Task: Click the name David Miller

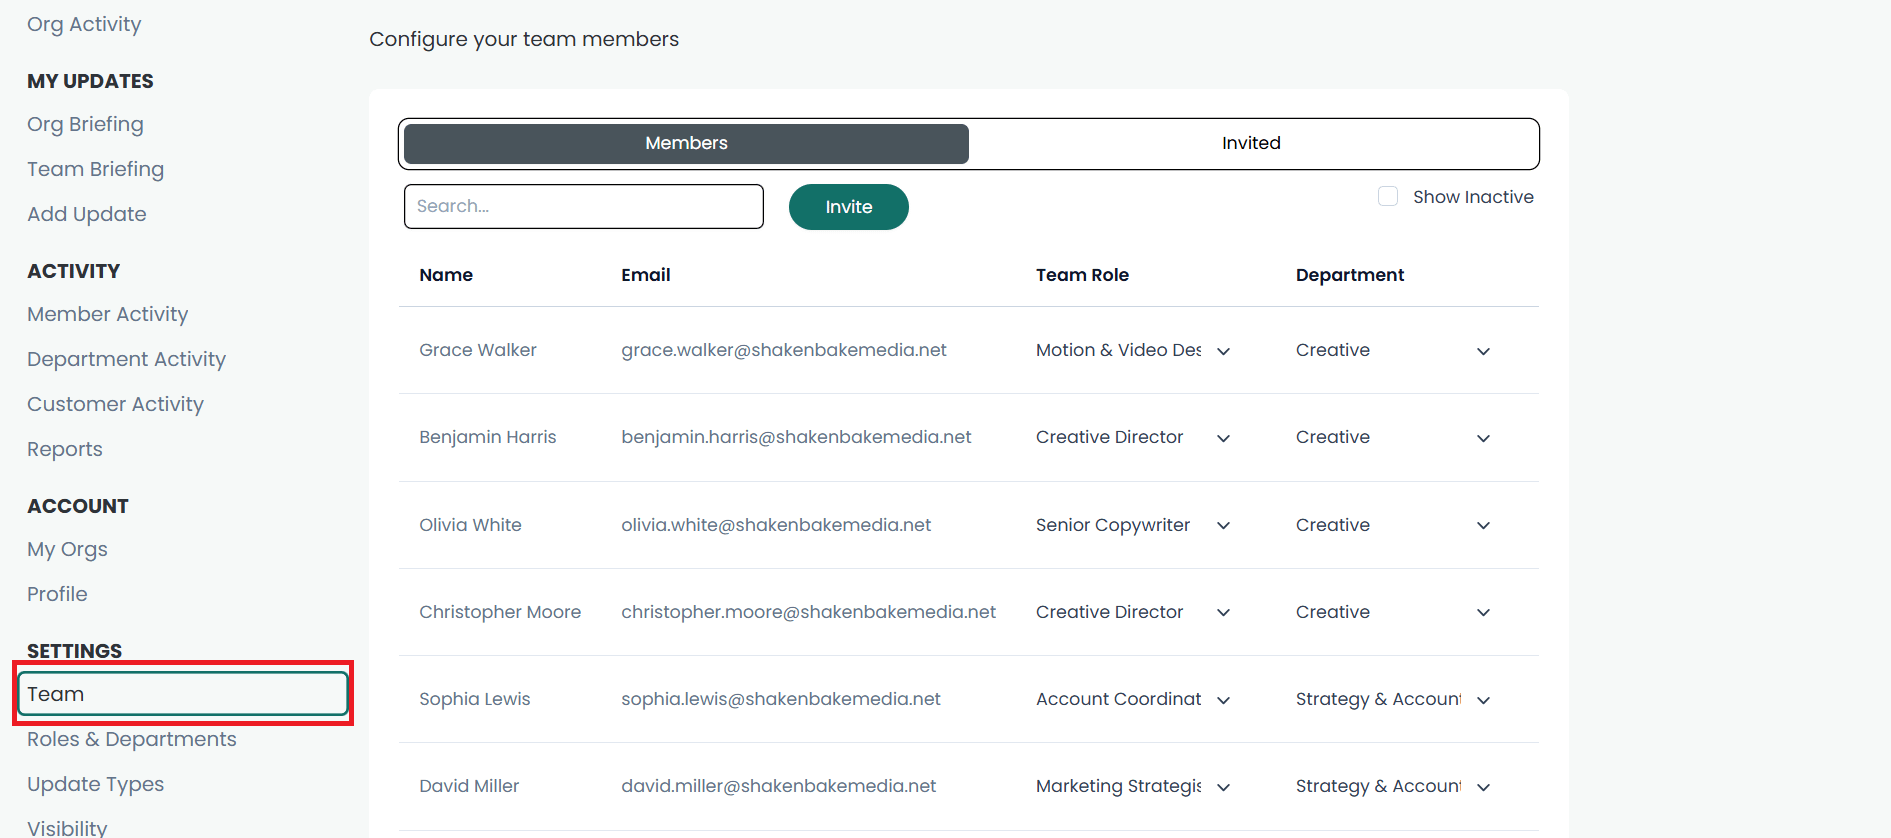Action: (x=469, y=786)
